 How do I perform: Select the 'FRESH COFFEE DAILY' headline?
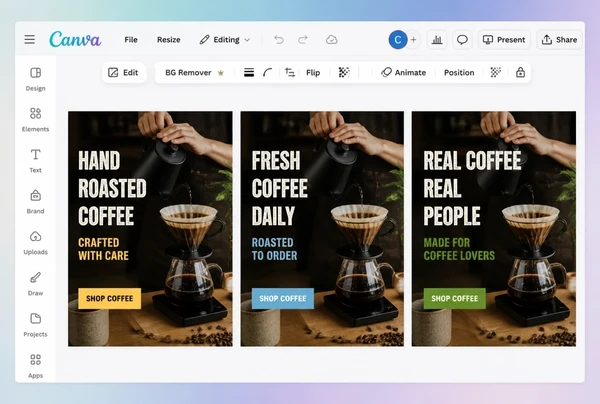[280, 188]
